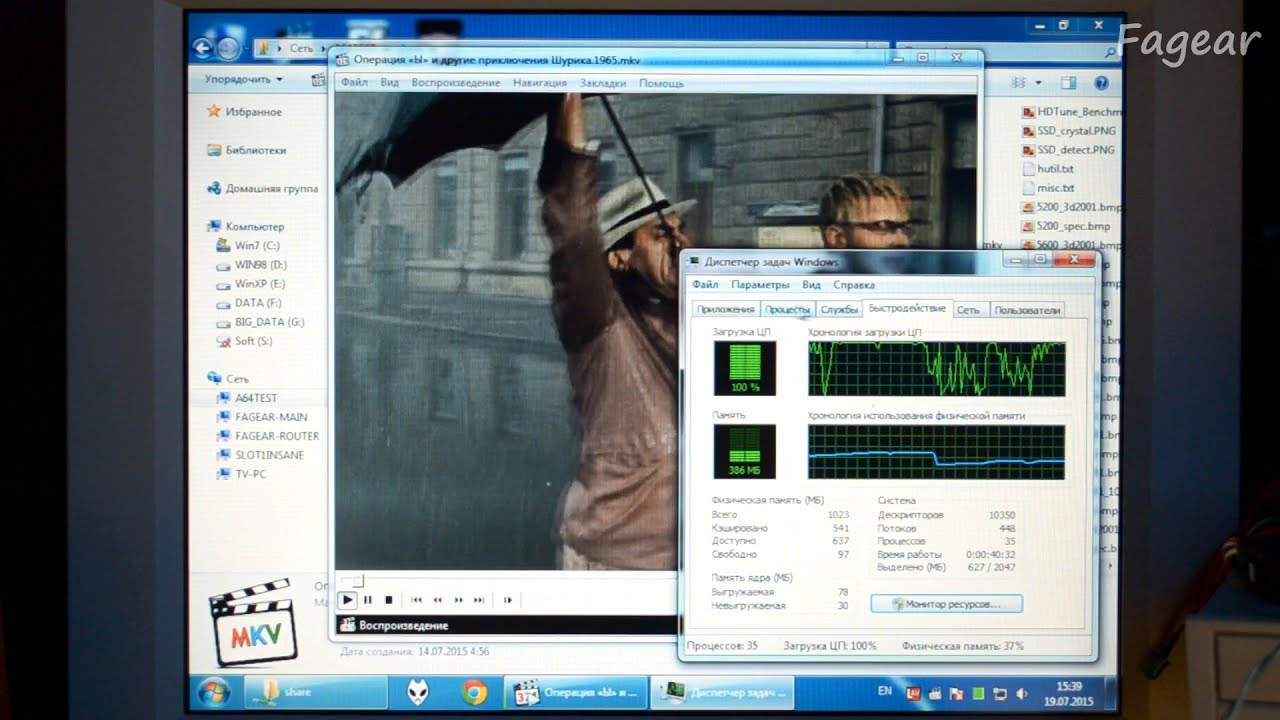Image resolution: width=1280 pixels, height=720 pixels.
Task: Click the CPU usage history graph
Action: [936, 369]
